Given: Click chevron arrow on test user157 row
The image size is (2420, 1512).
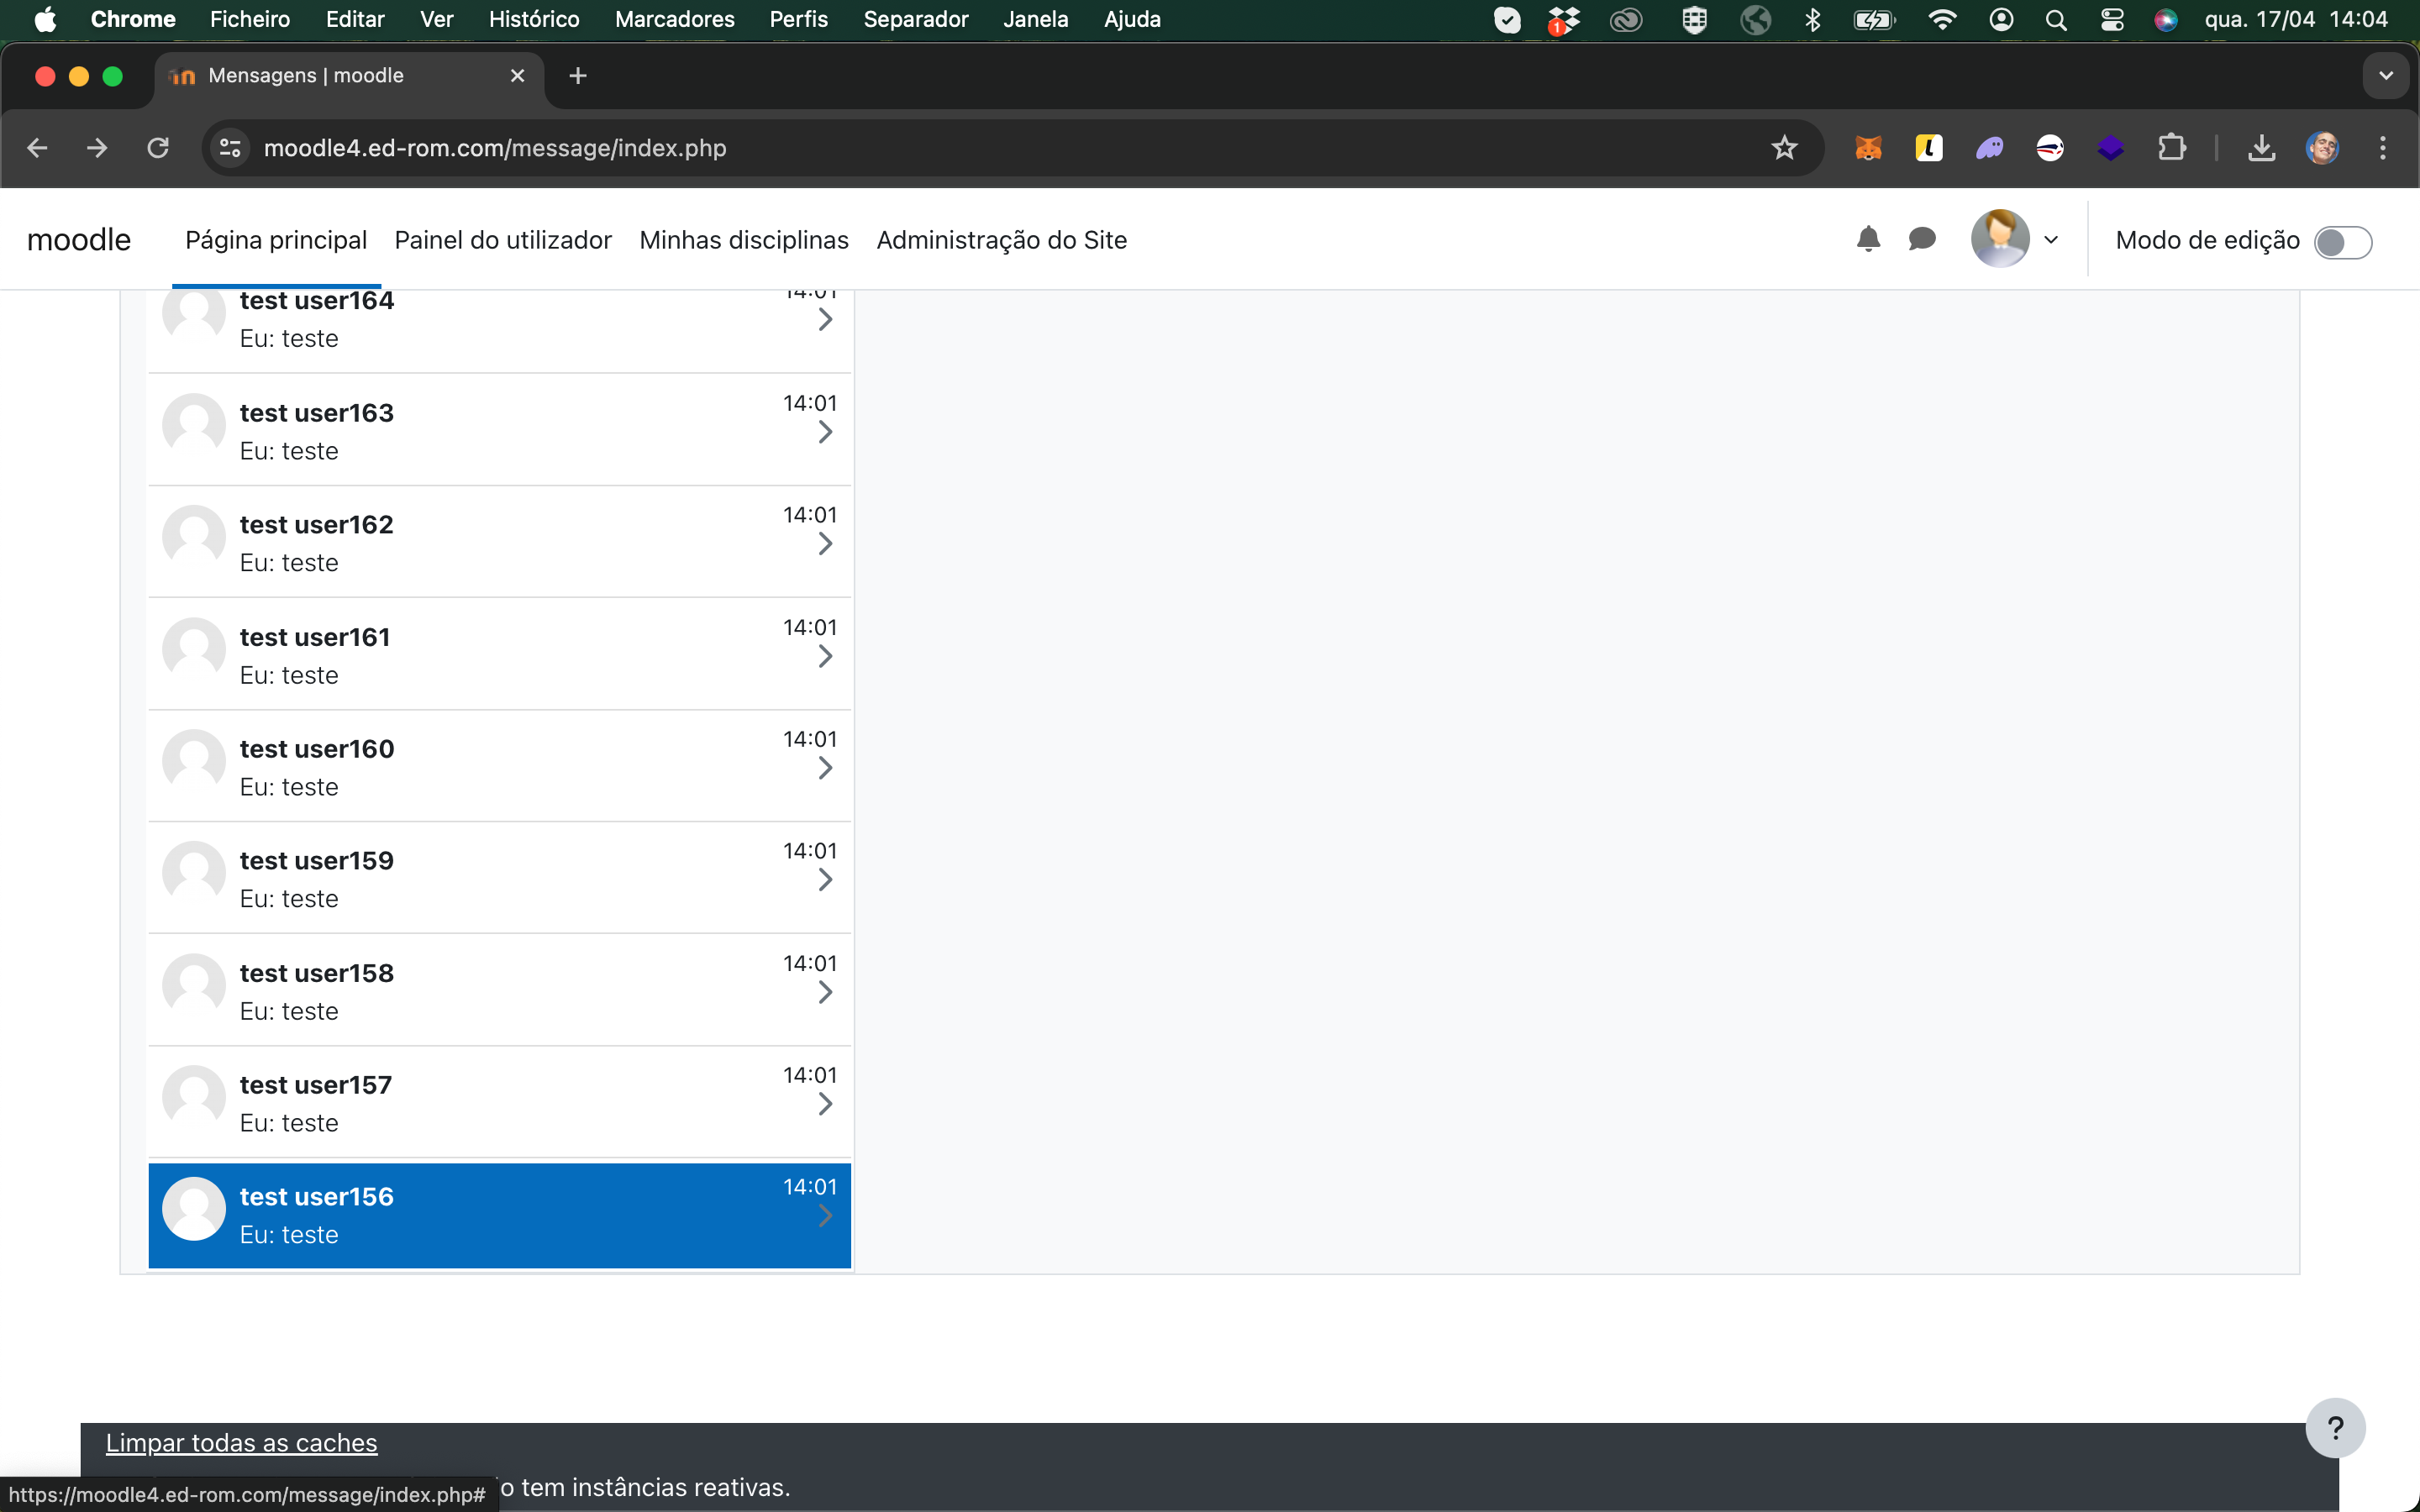Looking at the screenshot, I should pyautogui.click(x=825, y=1104).
